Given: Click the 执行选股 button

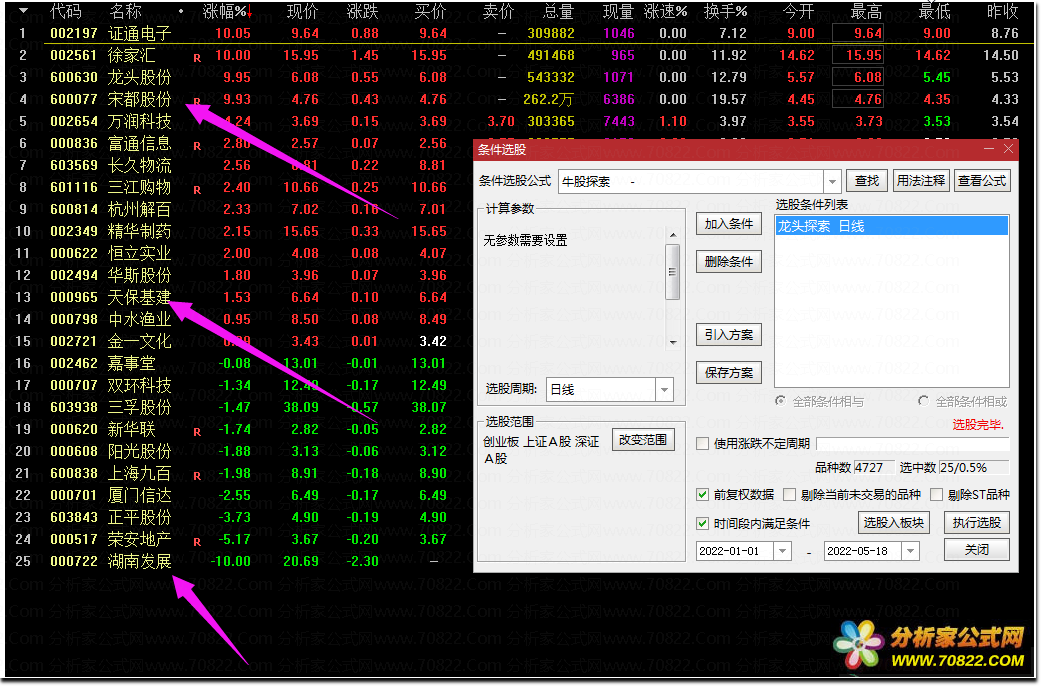Looking at the screenshot, I should coord(977,523).
